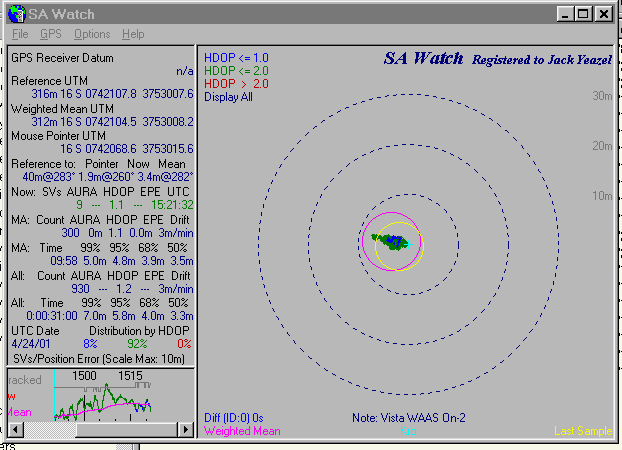This screenshot has width=622, height=450.
Task: Click the cyan Kro legend label
Action: coord(408,431)
